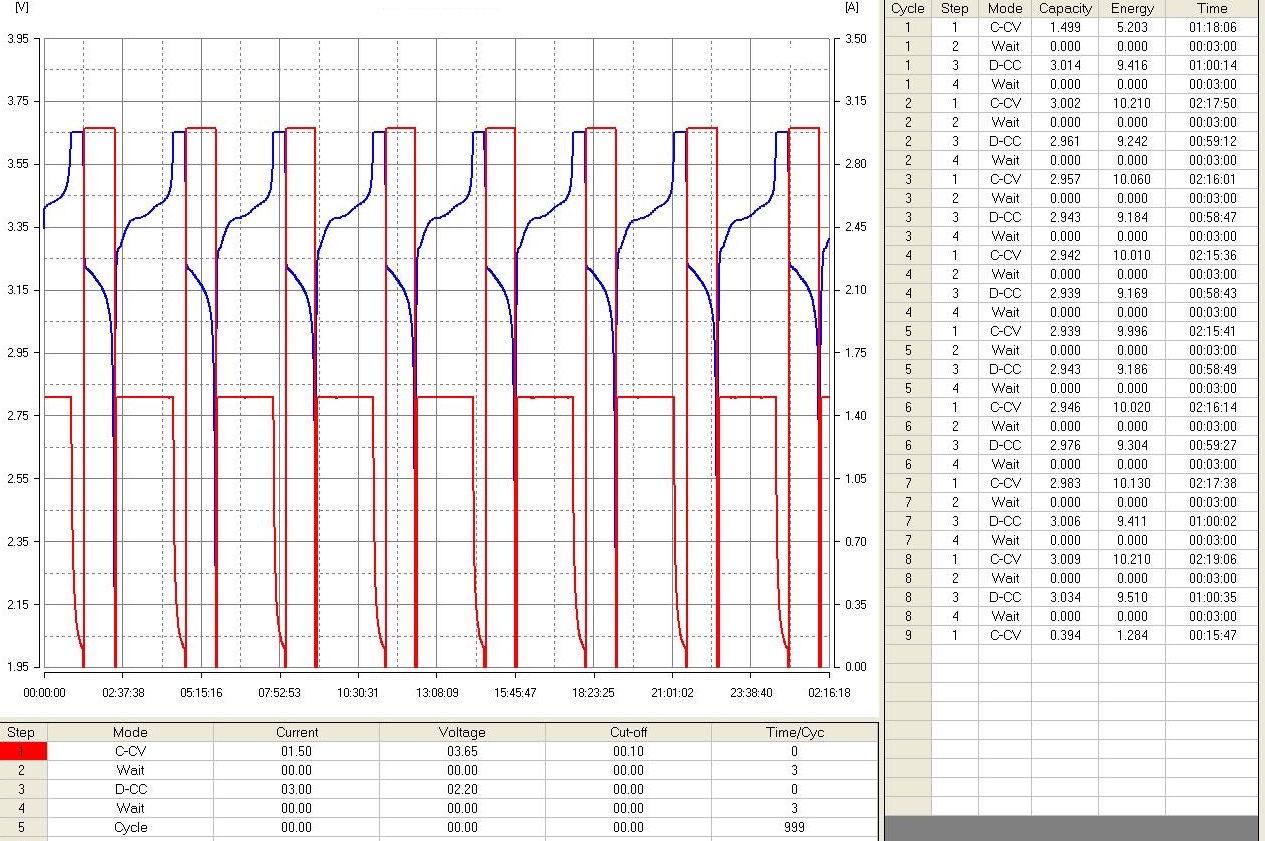The height and width of the screenshot is (841, 1265).
Task: Click energy value 9.510
Action: coord(1132,597)
